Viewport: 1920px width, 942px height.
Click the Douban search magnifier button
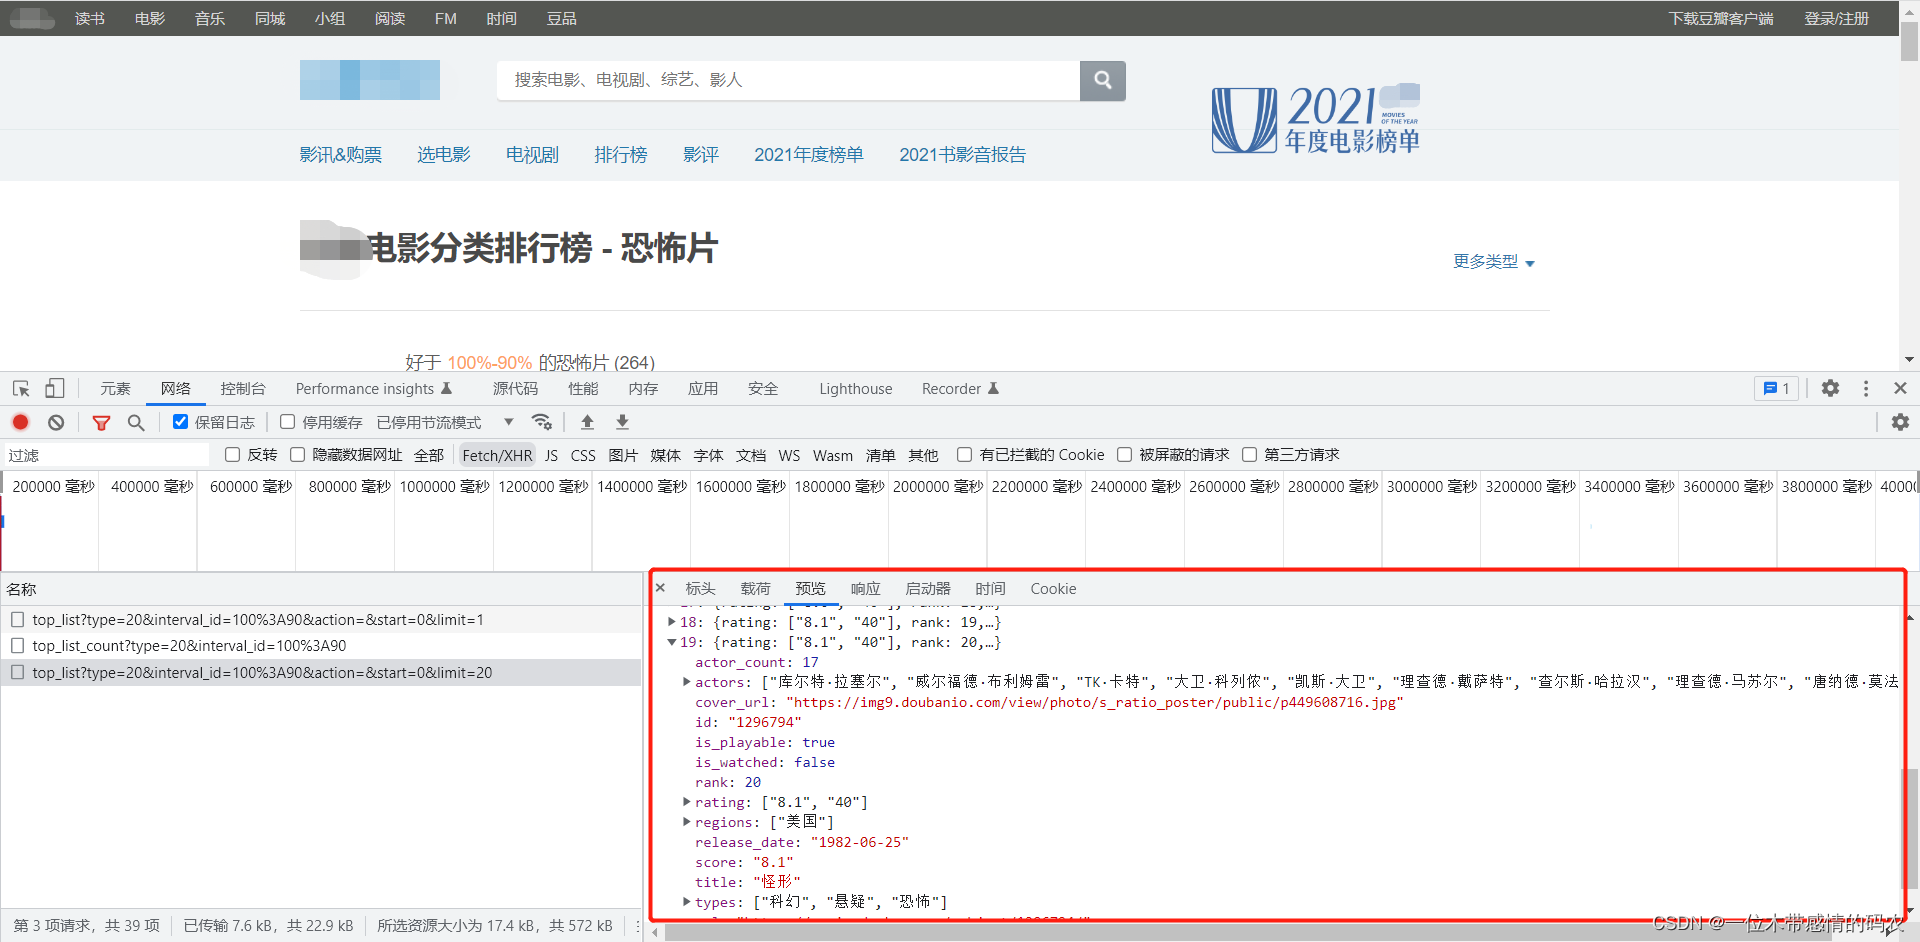[x=1103, y=80]
